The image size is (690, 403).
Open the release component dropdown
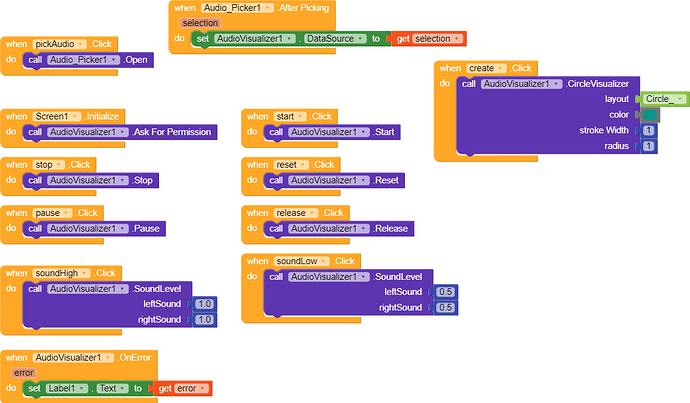(296, 213)
